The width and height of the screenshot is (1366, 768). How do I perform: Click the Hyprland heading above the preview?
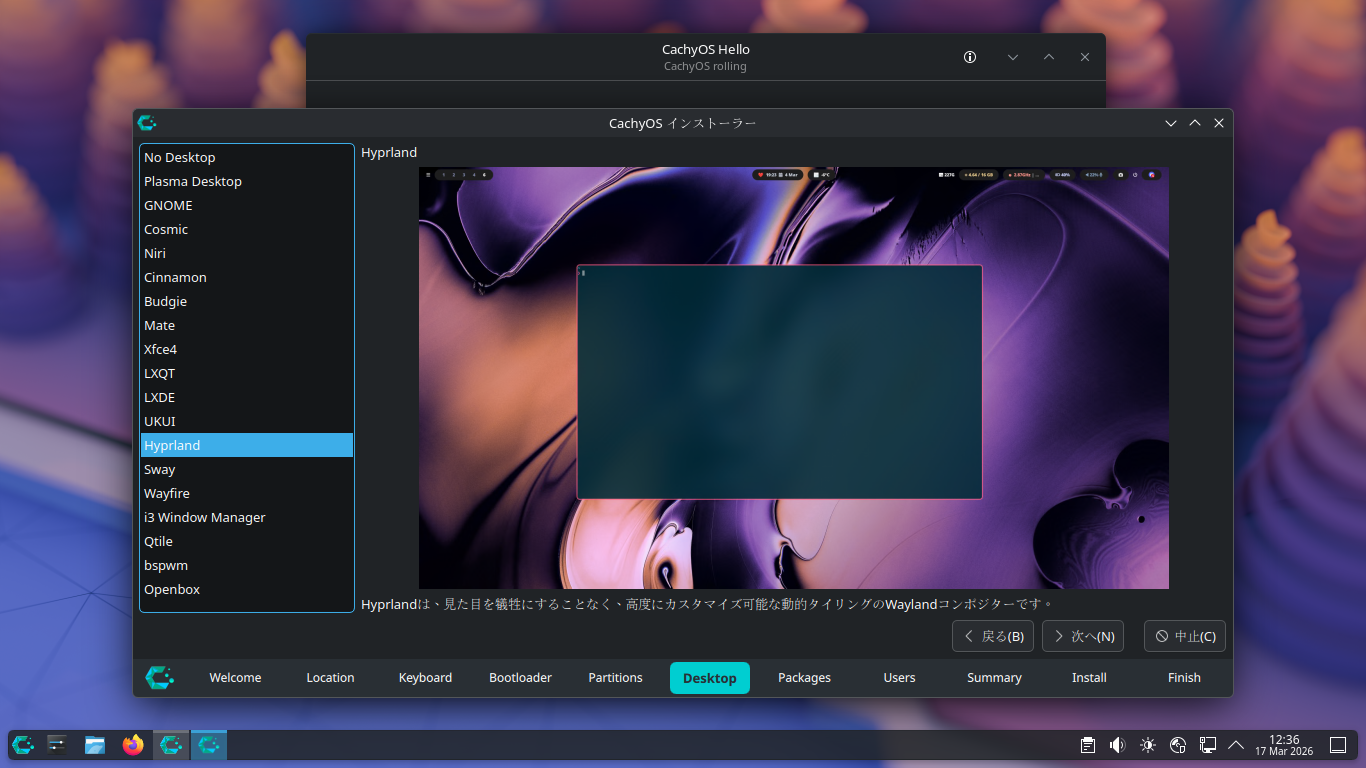(389, 153)
